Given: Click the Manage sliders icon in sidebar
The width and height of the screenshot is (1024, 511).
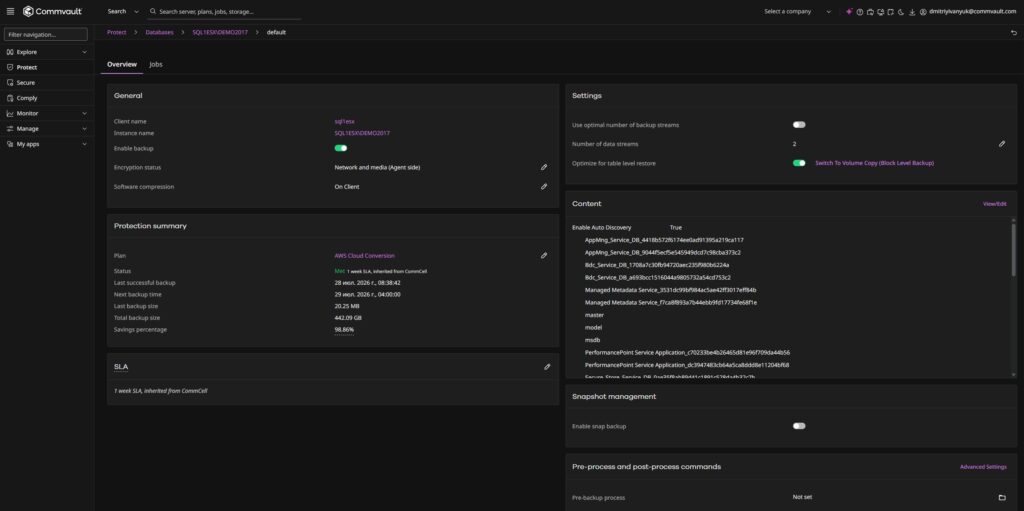Looking at the screenshot, I should point(10,129).
